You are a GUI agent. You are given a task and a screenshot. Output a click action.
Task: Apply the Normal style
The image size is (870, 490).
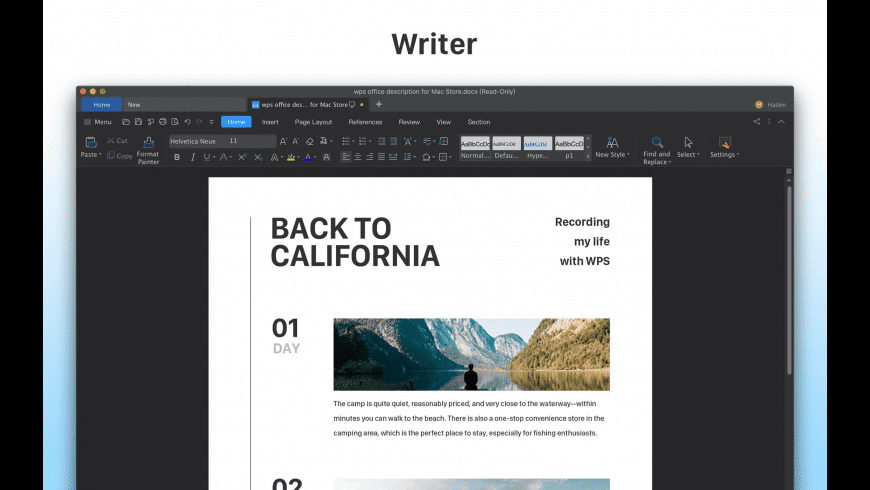pyautogui.click(x=475, y=148)
